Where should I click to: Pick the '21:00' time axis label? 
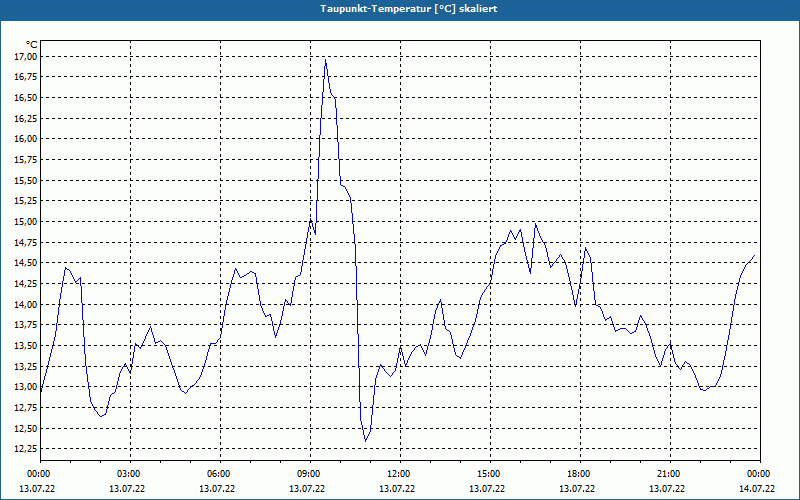click(x=670, y=474)
